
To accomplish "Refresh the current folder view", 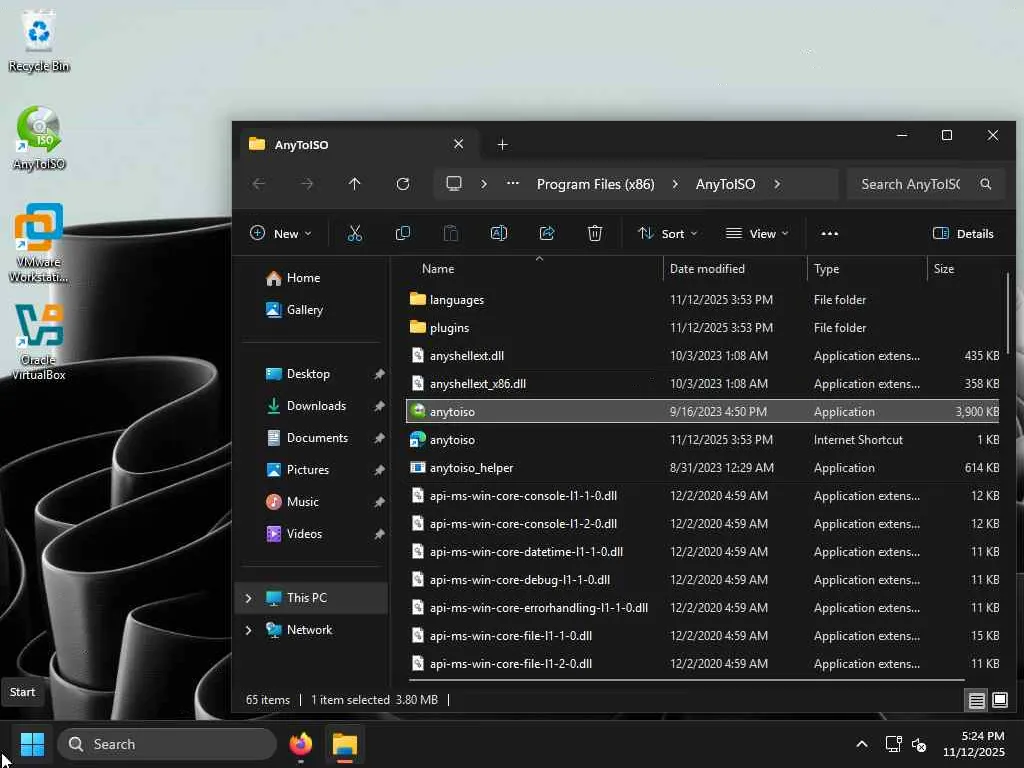I will [403, 184].
